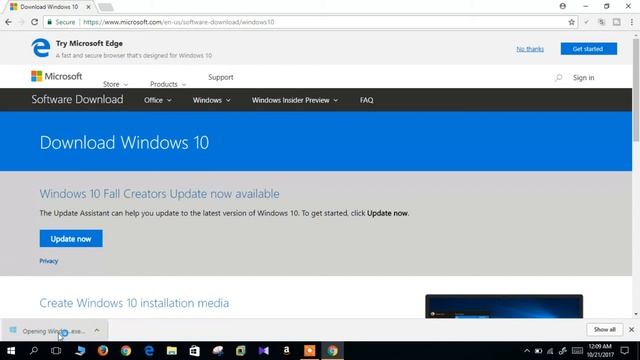Open a new browser tab
The height and width of the screenshot is (360, 640).
[106, 7]
